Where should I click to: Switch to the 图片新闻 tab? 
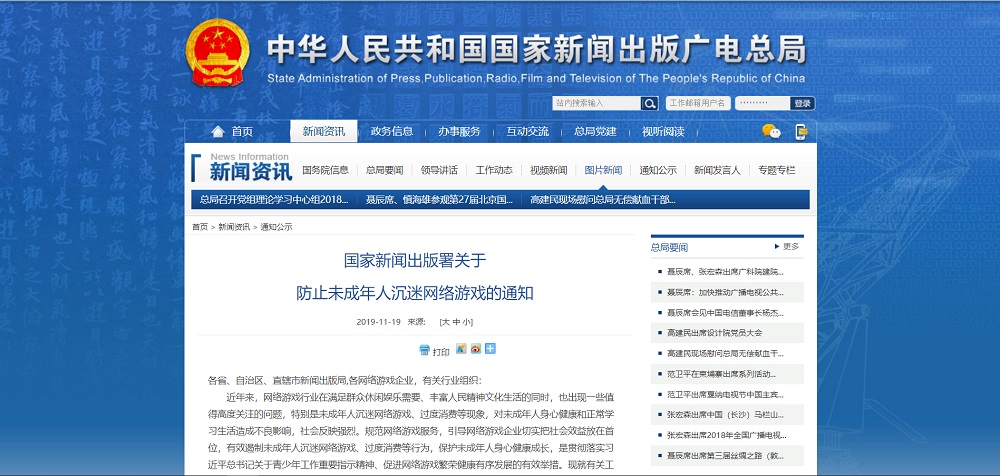tap(603, 170)
